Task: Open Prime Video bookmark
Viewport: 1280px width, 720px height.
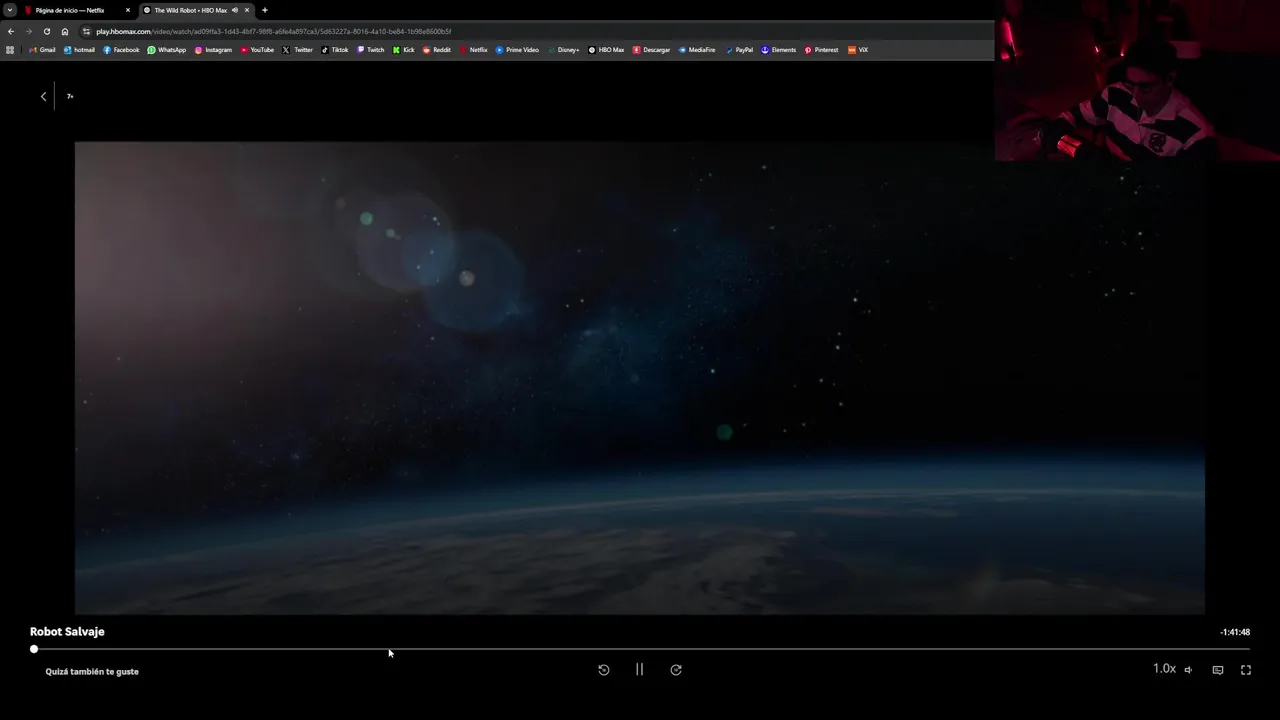Action: [x=517, y=50]
